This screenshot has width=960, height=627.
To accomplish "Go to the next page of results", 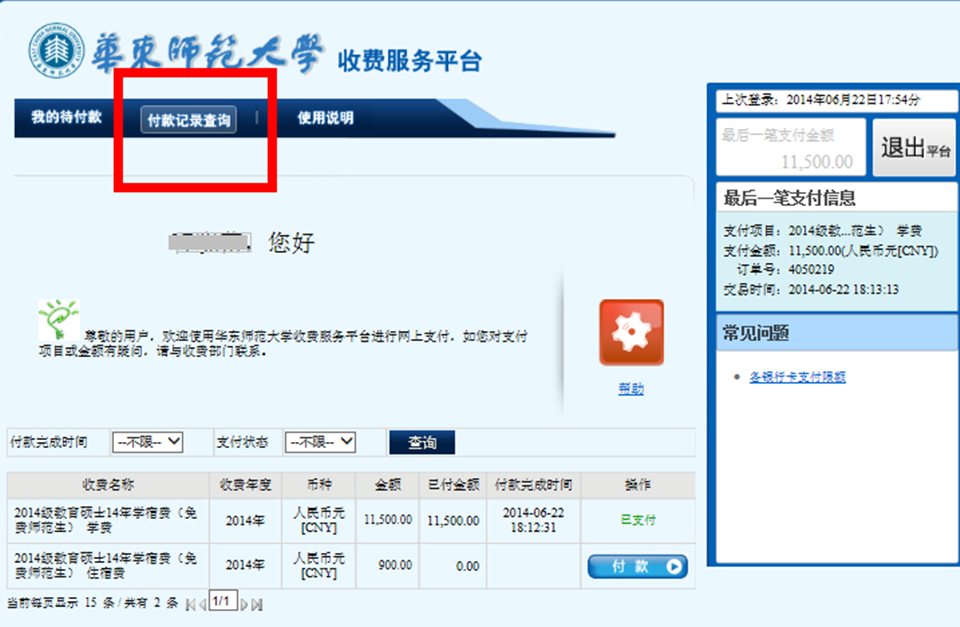I will (244, 605).
